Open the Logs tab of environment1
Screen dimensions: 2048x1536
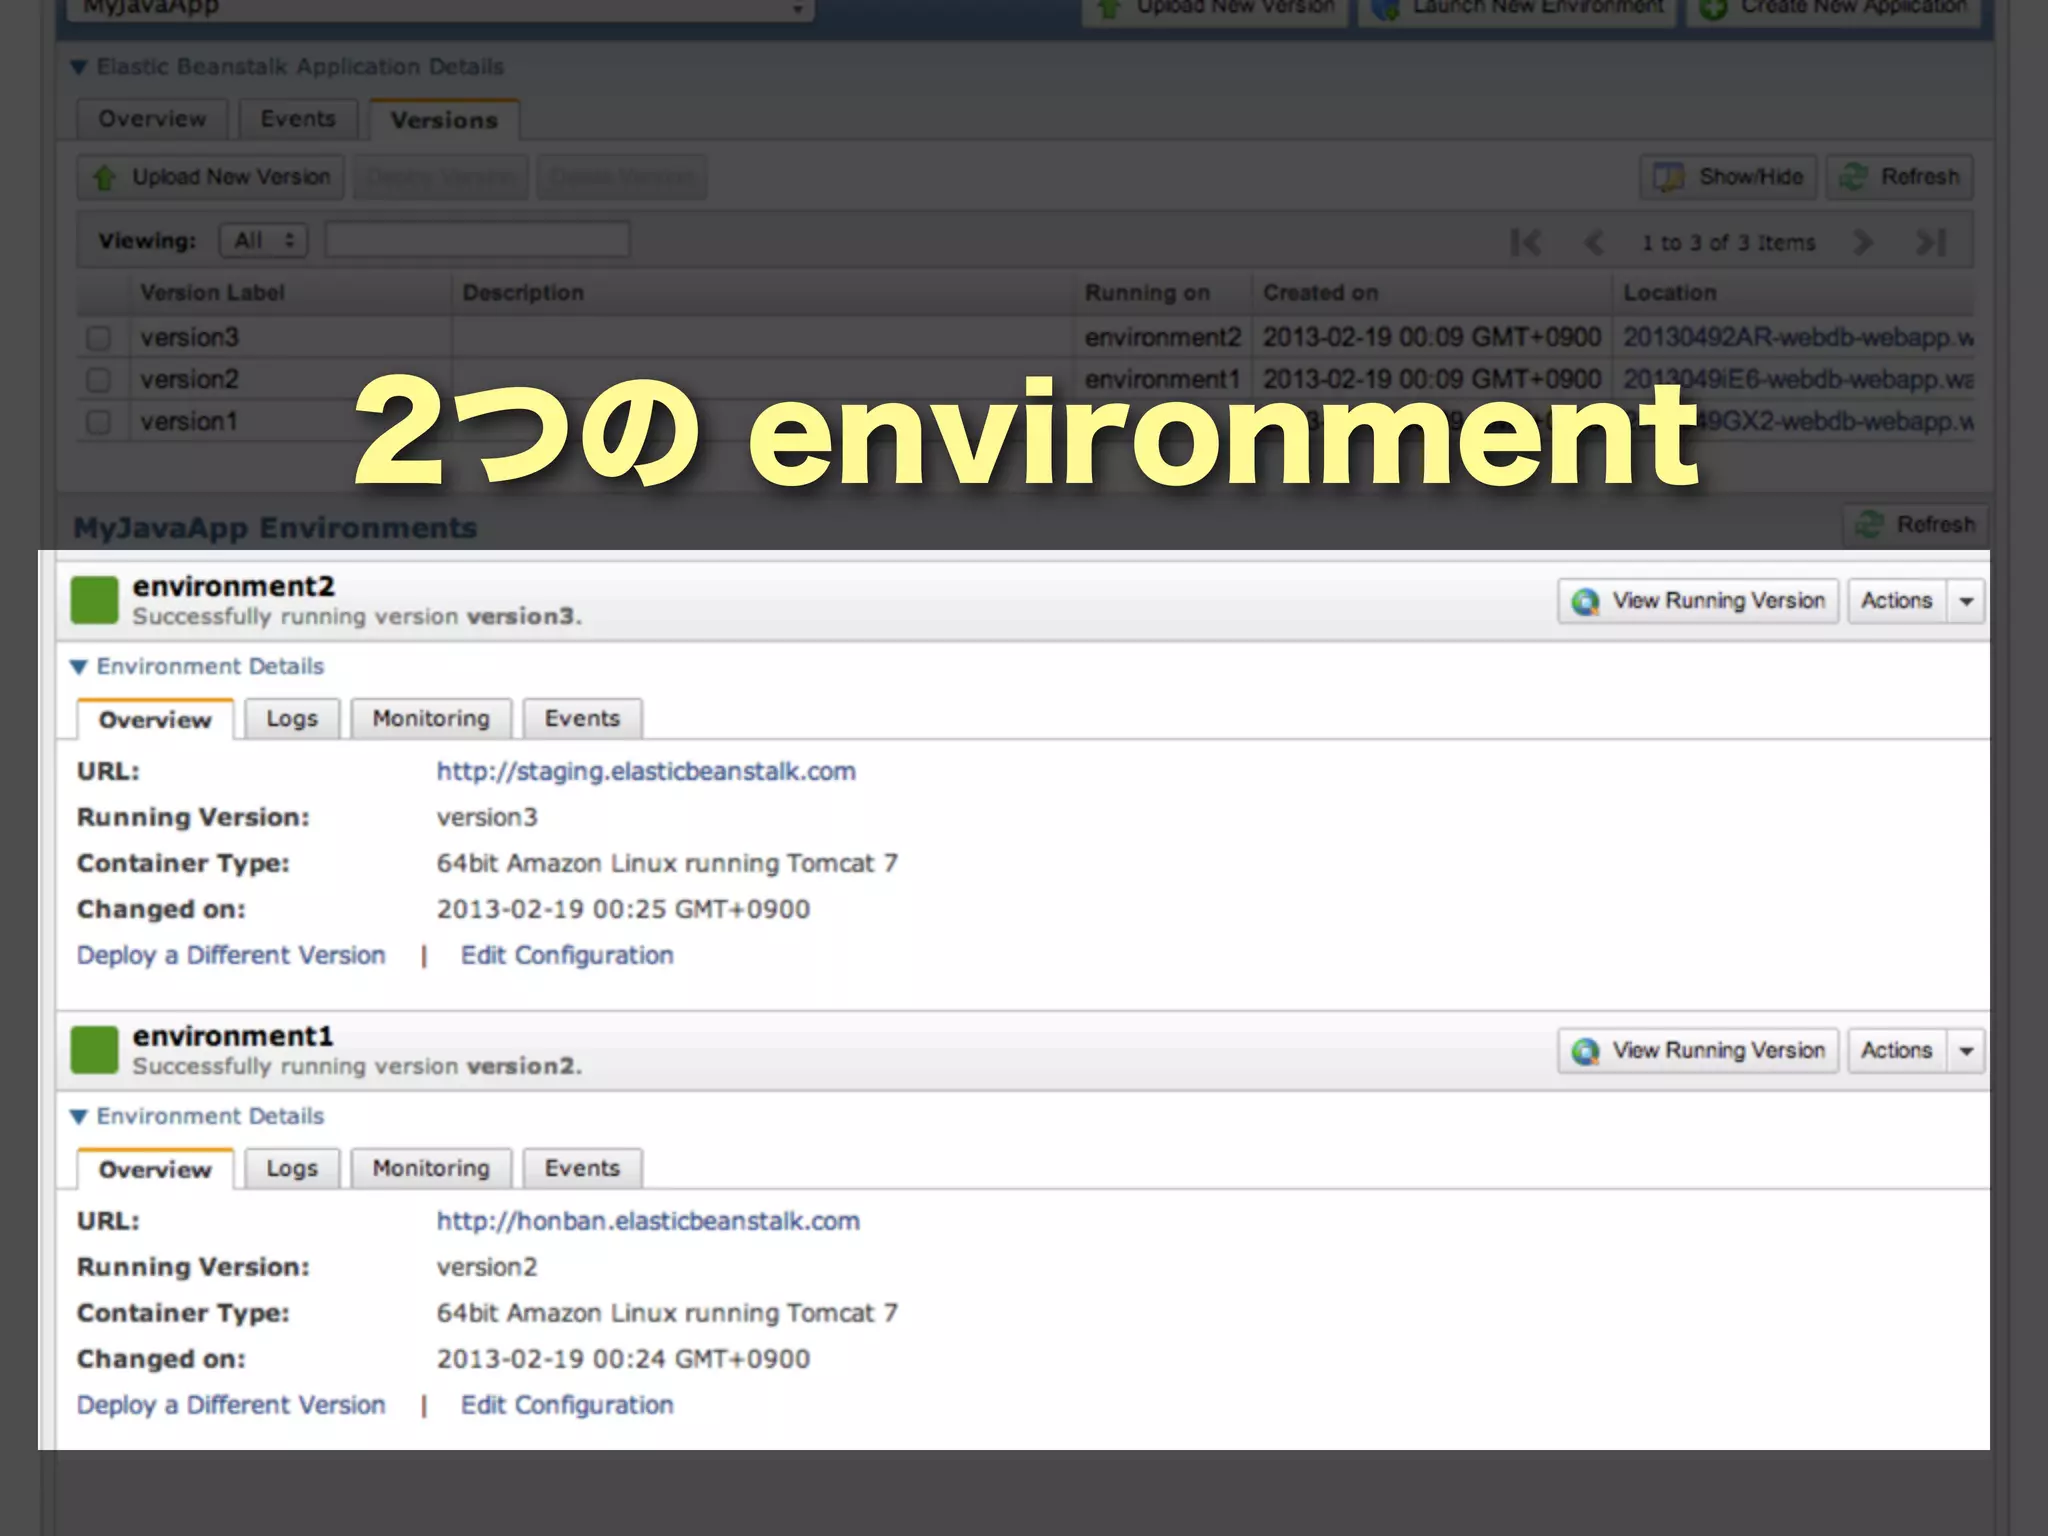pos(292,1168)
